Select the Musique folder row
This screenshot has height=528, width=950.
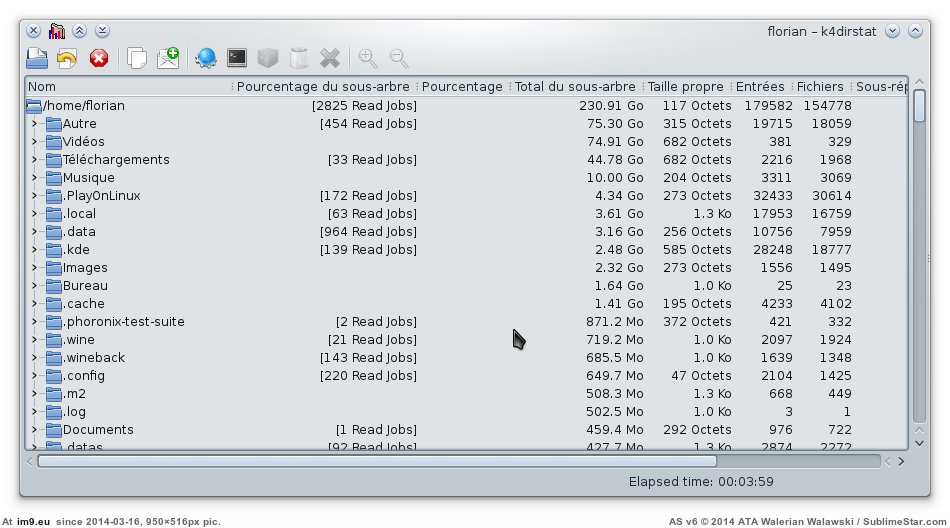coord(88,178)
